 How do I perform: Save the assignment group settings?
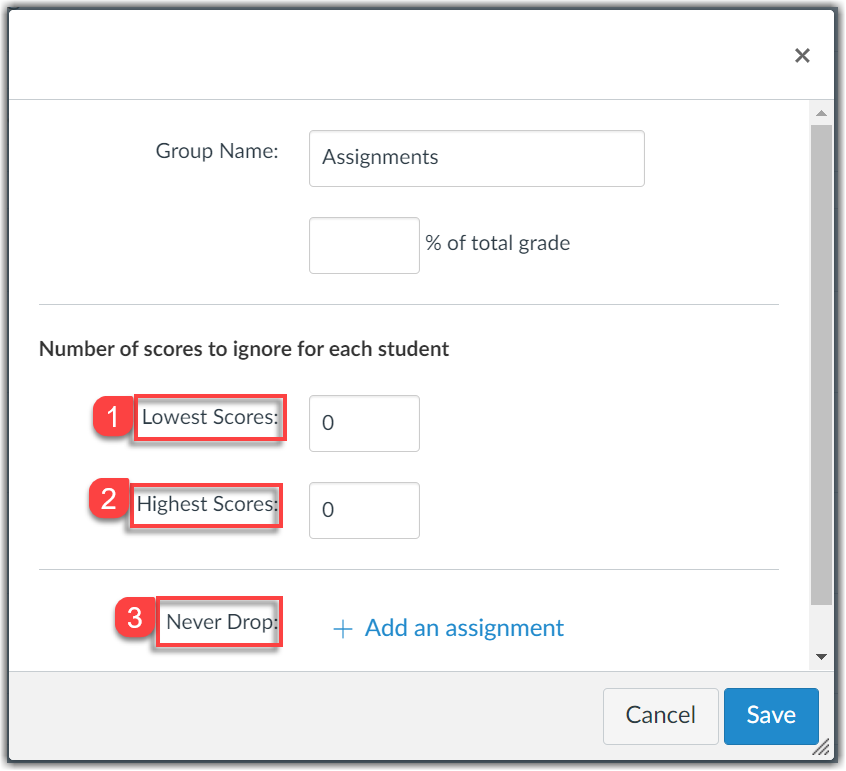point(771,715)
